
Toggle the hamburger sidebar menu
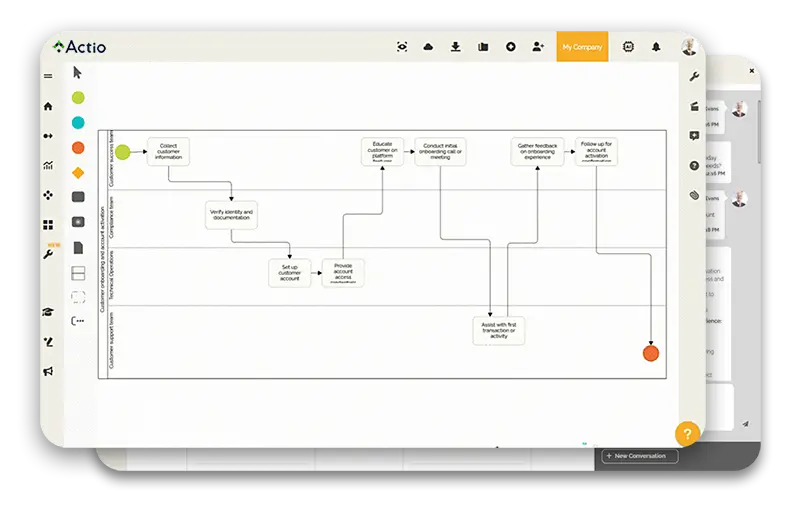point(48,76)
